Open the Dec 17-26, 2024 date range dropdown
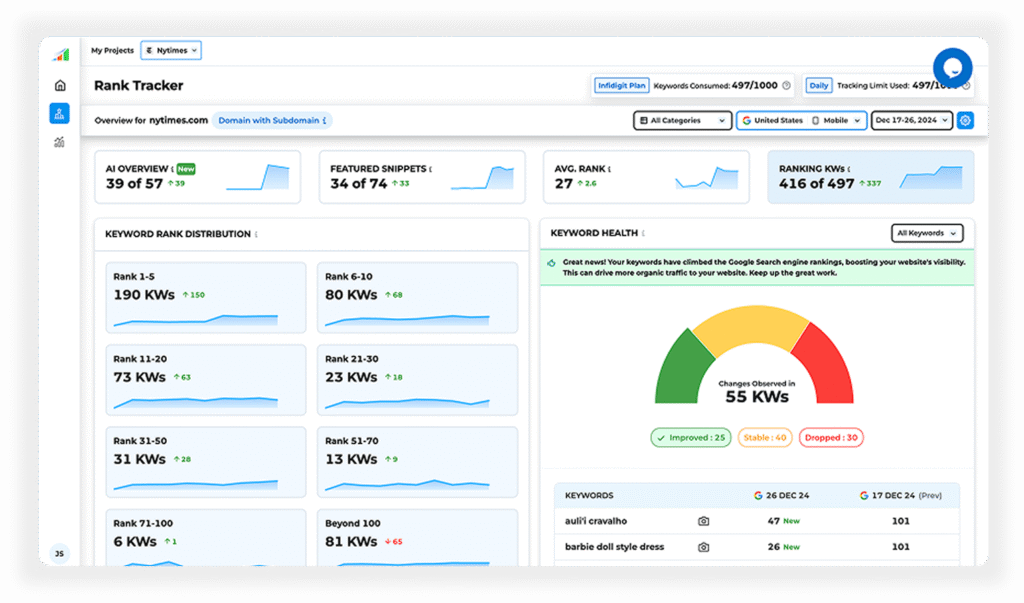The width and height of the screenshot is (1024, 603). pos(910,121)
